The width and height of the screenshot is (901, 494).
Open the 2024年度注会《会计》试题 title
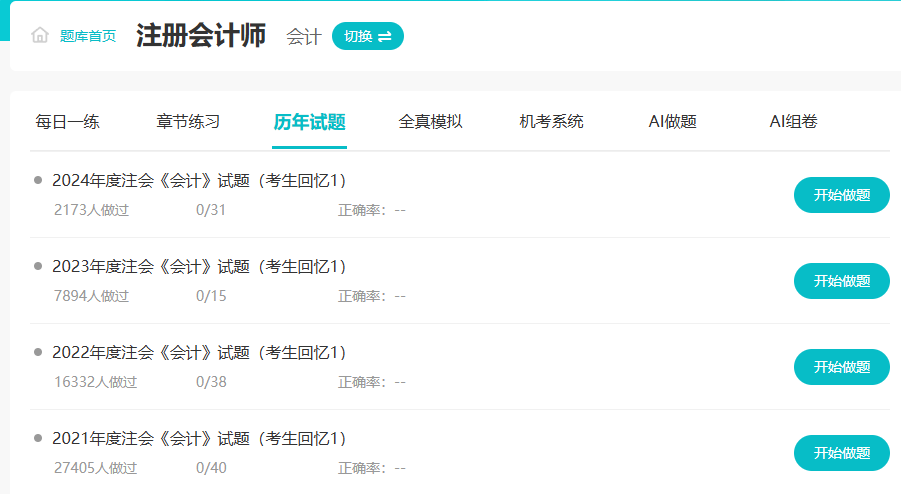click(199, 180)
